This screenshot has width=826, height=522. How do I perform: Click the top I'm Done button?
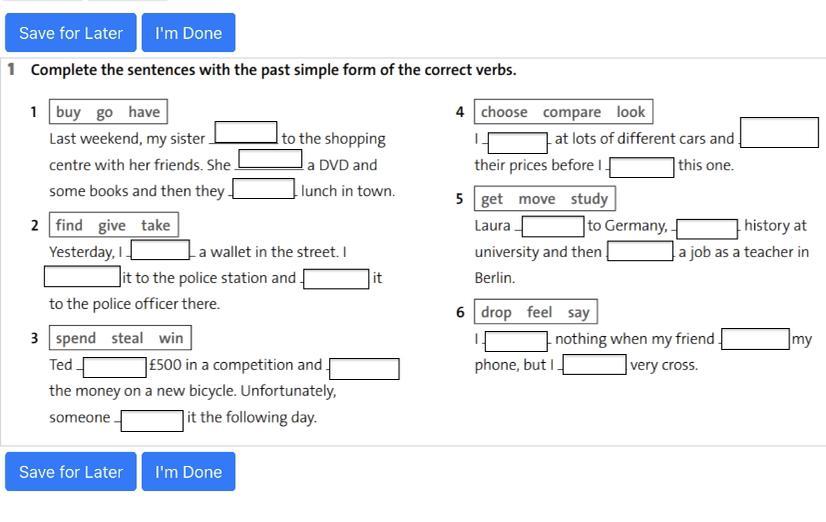point(189,33)
